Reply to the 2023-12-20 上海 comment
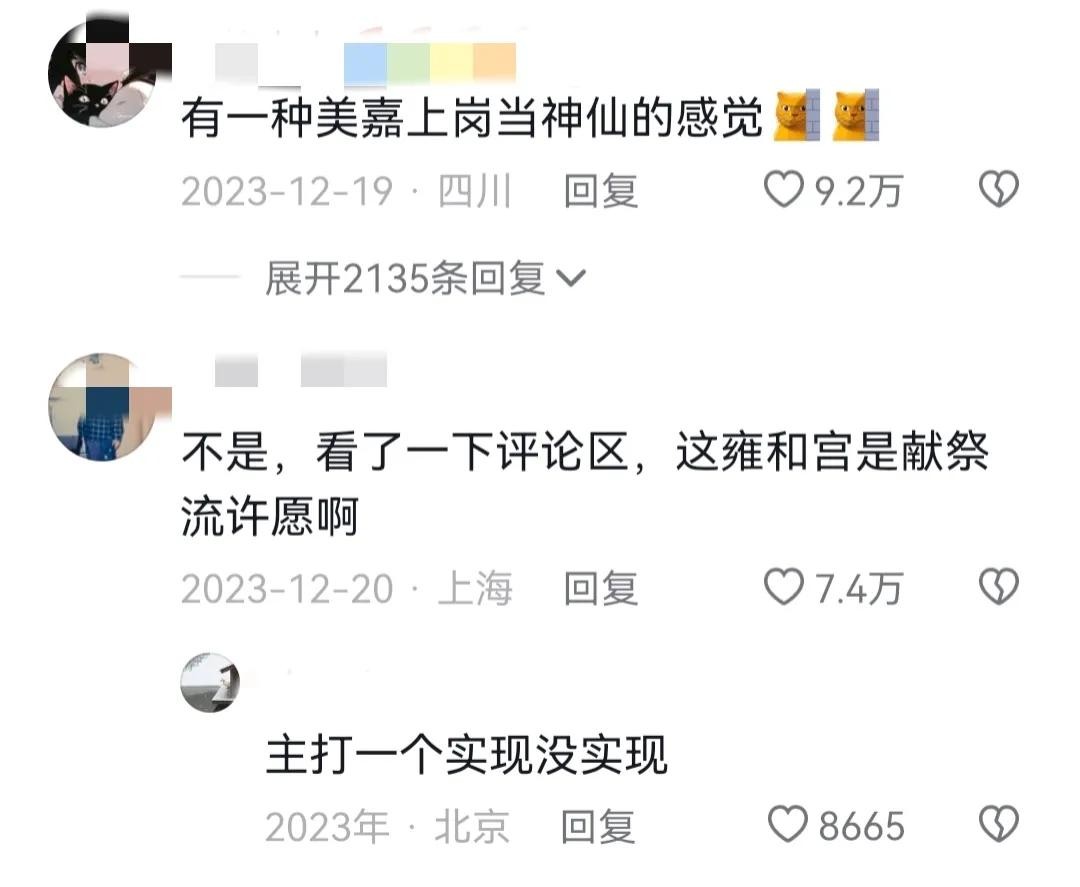Viewport: 1080px width, 887px height. click(601, 589)
